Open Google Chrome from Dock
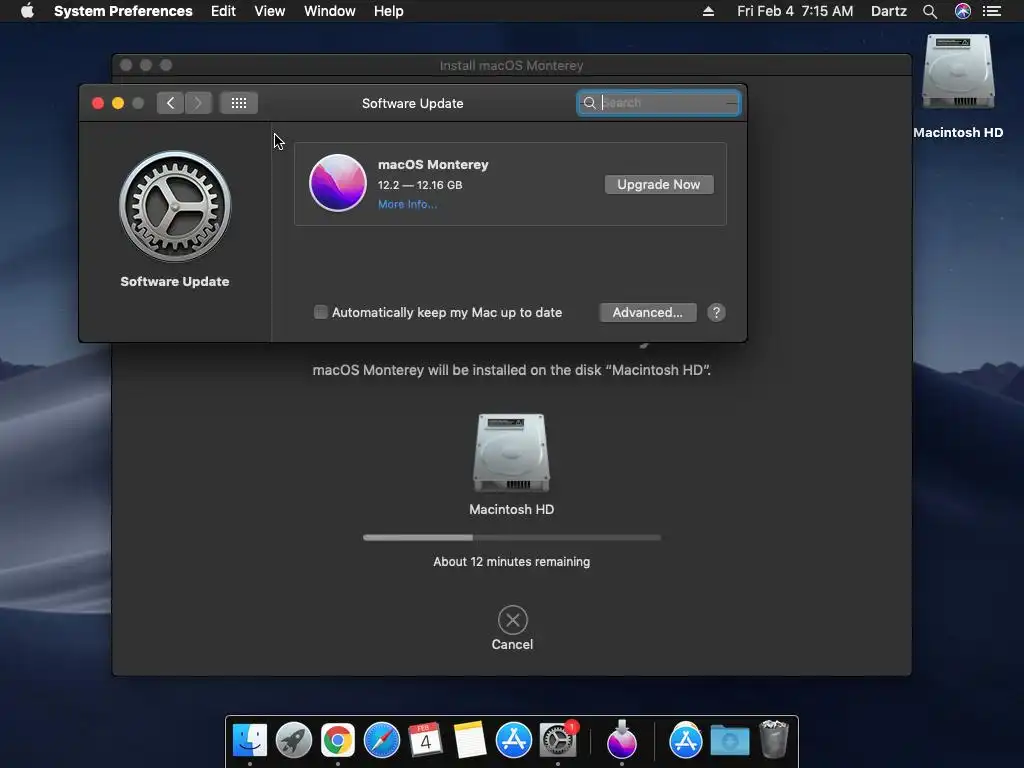The height and width of the screenshot is (768, 1024). [x=338, y=740]
